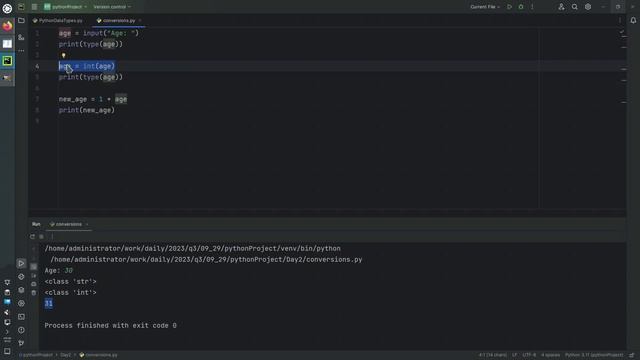Expand the Version control dropdown
This screenshot has width=640, height=360.
click(x=112, y=7)
